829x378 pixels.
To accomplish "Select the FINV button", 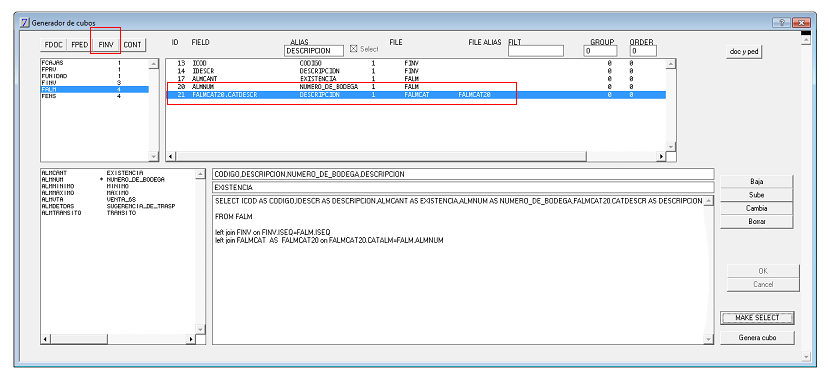I will (x=106, y=45).
